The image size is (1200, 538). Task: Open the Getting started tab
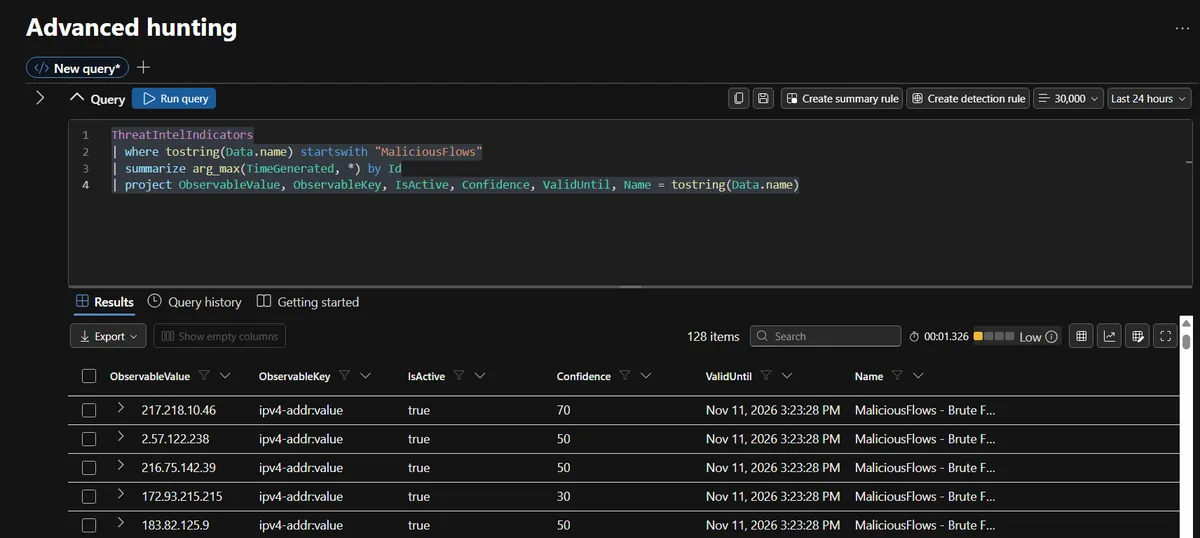click(x=308, y=302)
